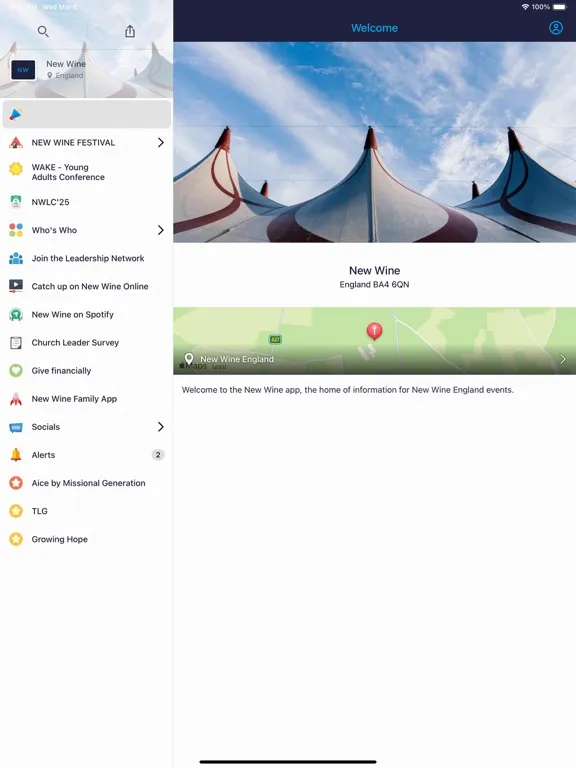Expand the Who's Who chevron
Screen dimensions: 576x768
[161, 230]
